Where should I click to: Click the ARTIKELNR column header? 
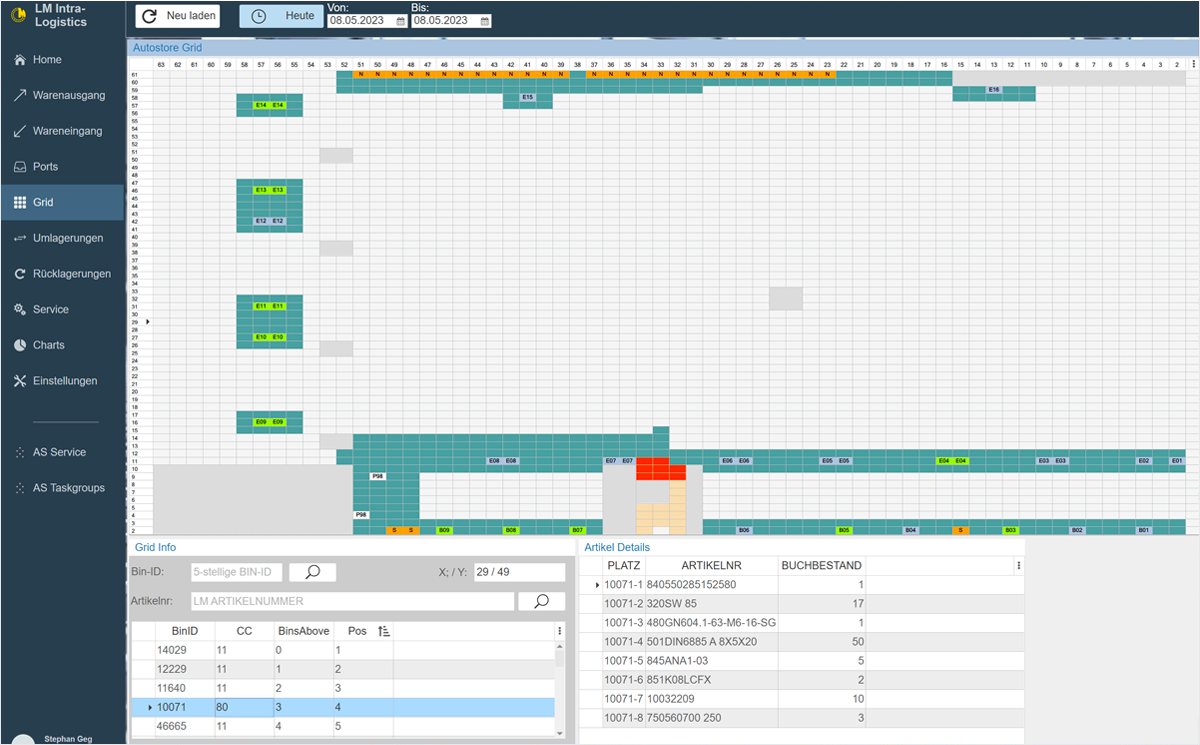(x=711, y=565)
